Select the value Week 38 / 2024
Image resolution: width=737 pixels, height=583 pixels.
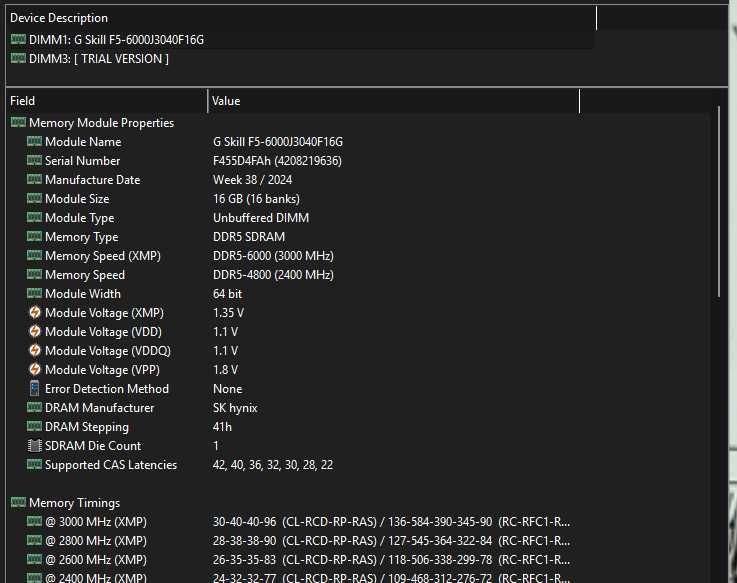point(252,180)
